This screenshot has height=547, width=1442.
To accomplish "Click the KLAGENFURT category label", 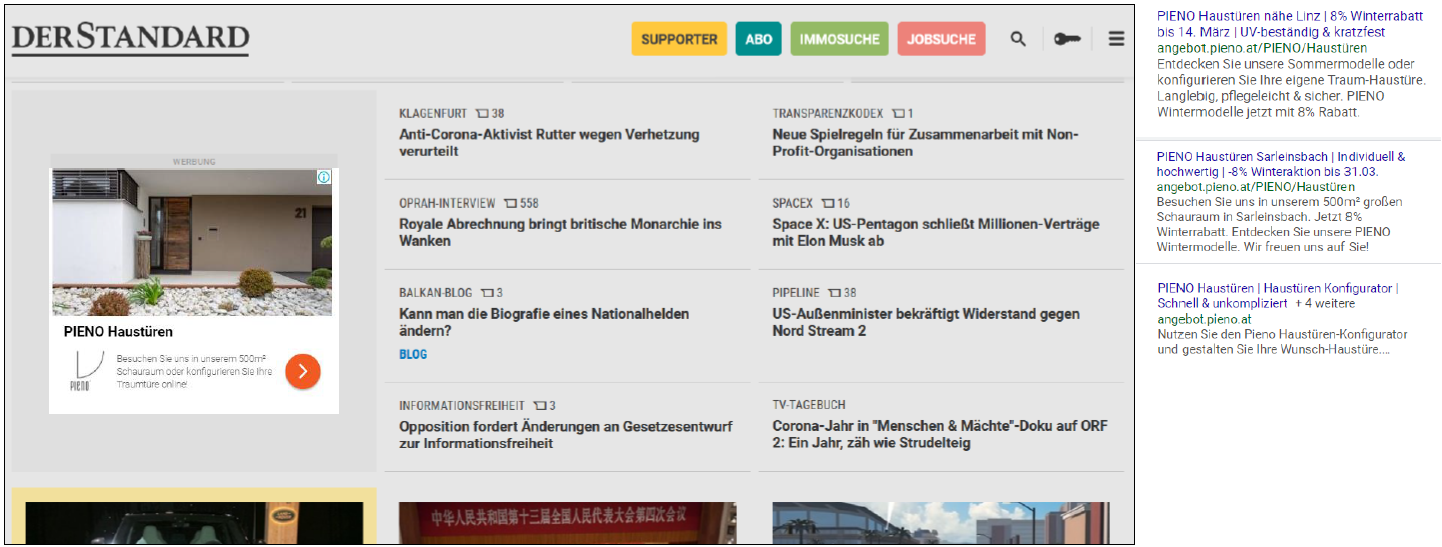I will 433,114.
